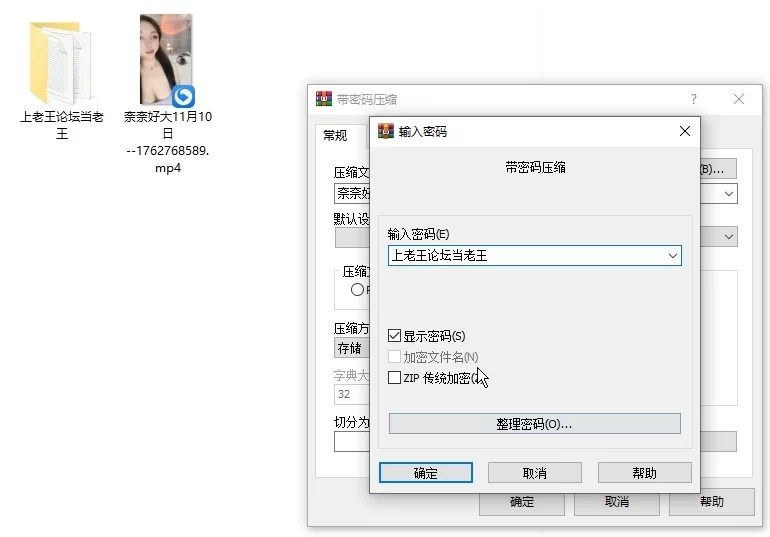Click the 确定 button in 带密码压缩 window
Image resolution: width=770 pixels, height=537 pixels.
pyautogui.click(x=522, y=504)
